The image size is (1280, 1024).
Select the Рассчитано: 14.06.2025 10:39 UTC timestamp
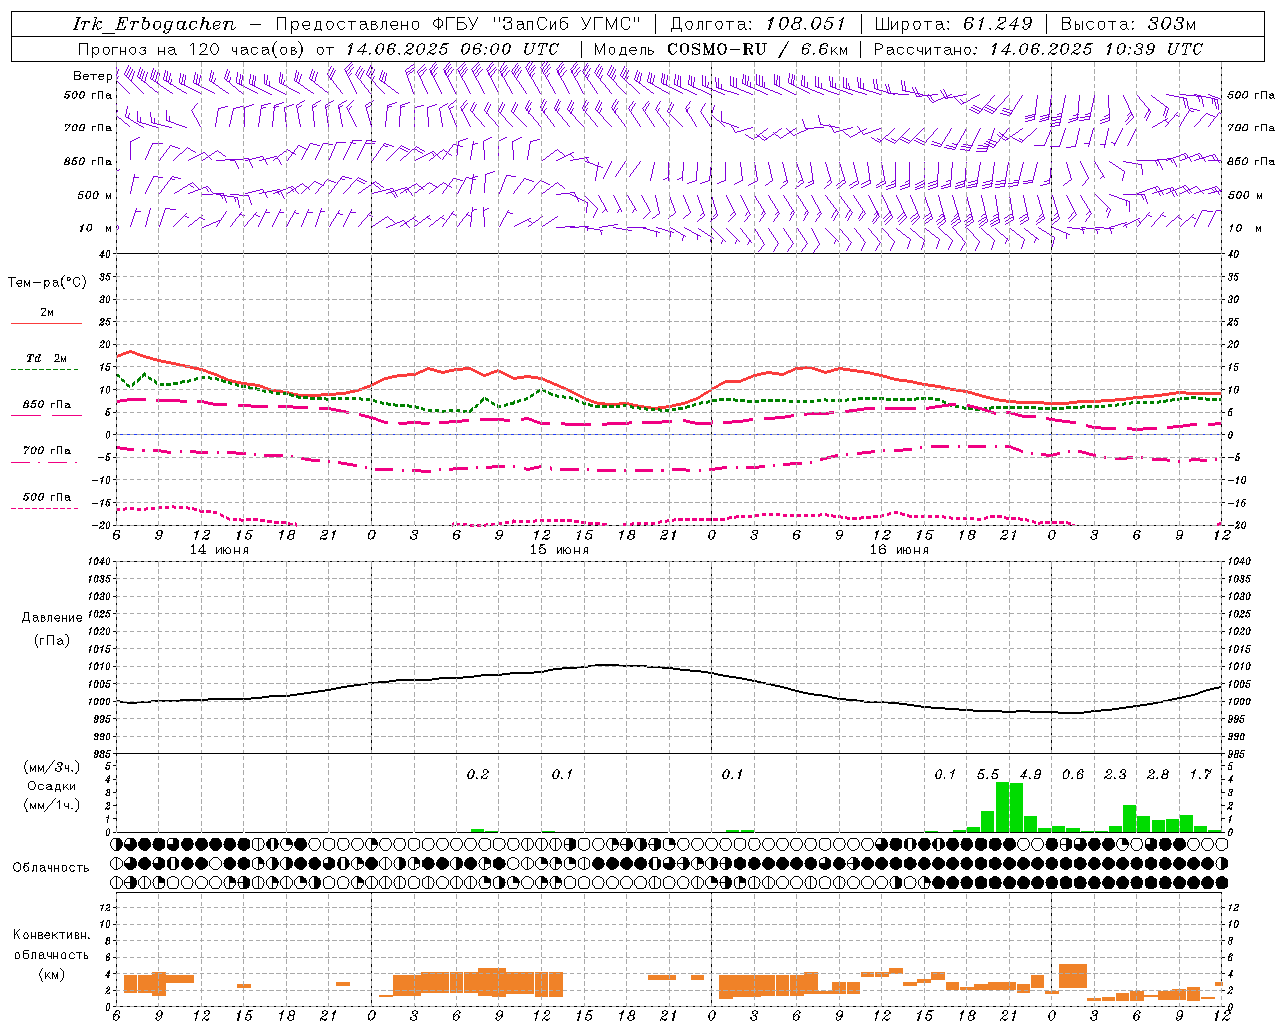coord(1038,49)
